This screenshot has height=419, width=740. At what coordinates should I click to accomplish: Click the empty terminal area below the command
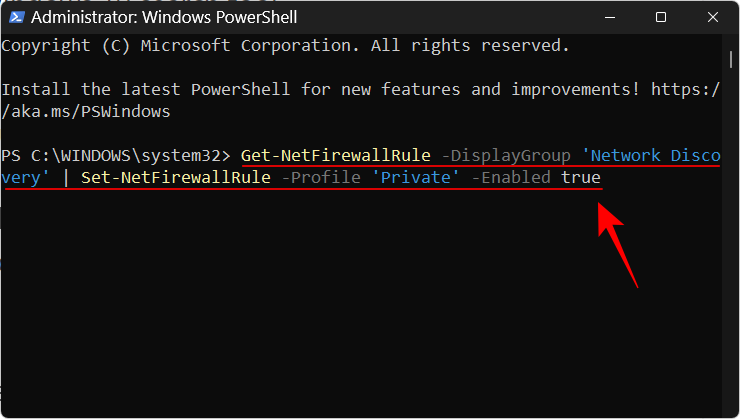pyautogui.click(x=300, y=320)
